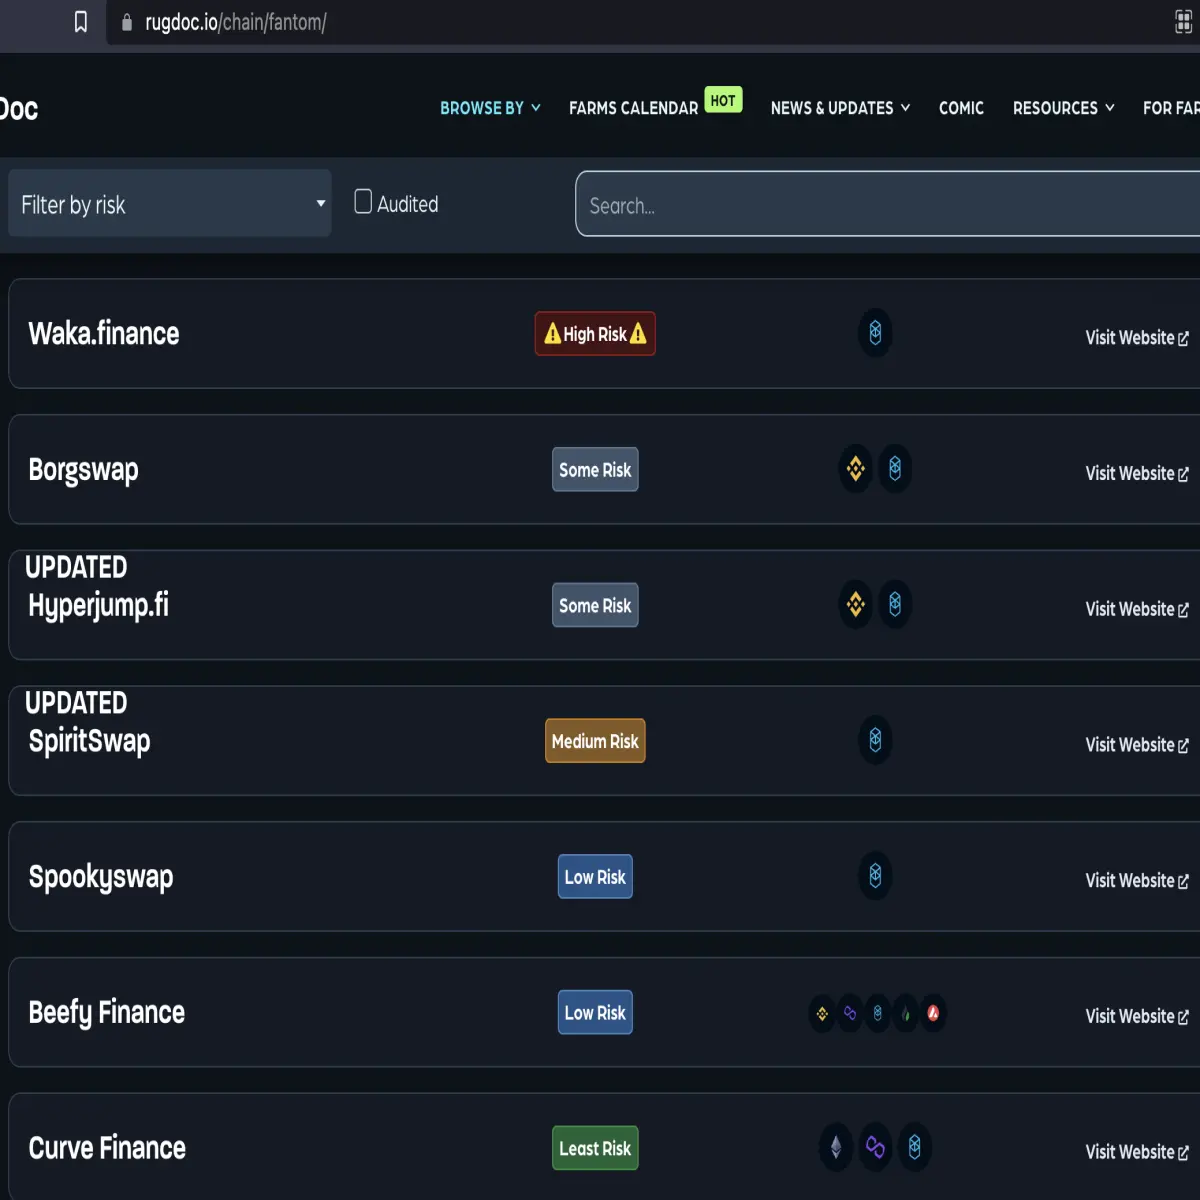The image size is (1200, 1200).
Task: Toggle the Audited checkbox
Action: coord(363,202)
